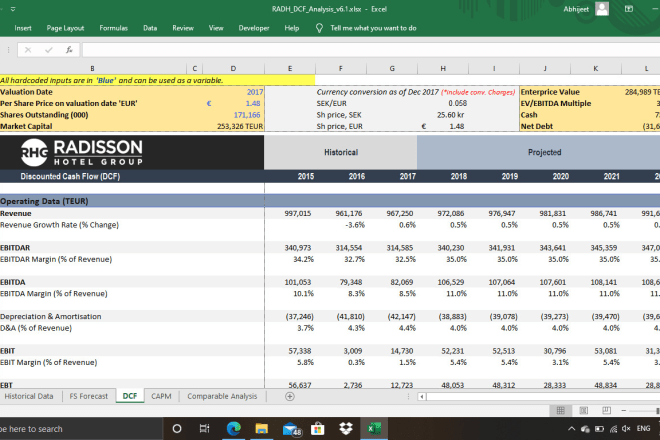Open the Help ribbon tab
The height and width of the screenshot is (440, 660).
point(291,28)
